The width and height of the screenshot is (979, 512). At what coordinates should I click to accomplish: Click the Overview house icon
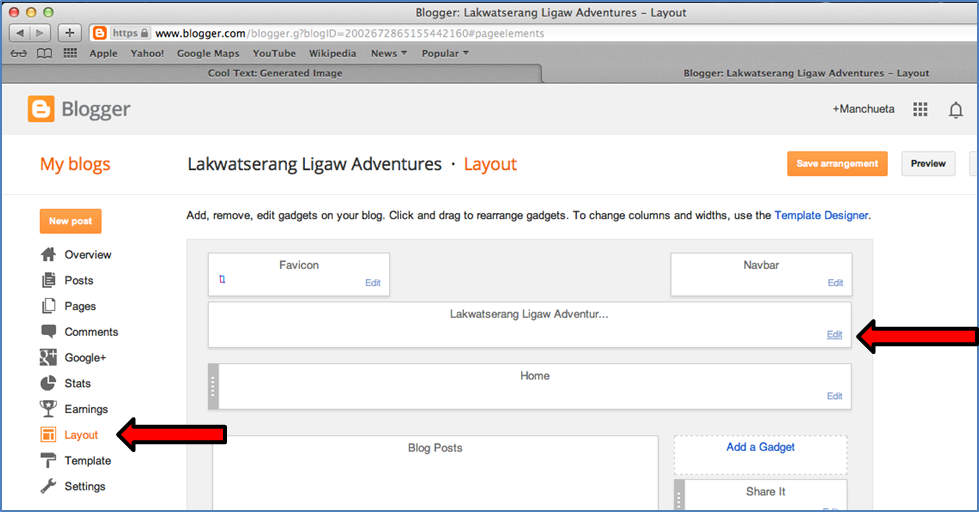pos(48,255)
